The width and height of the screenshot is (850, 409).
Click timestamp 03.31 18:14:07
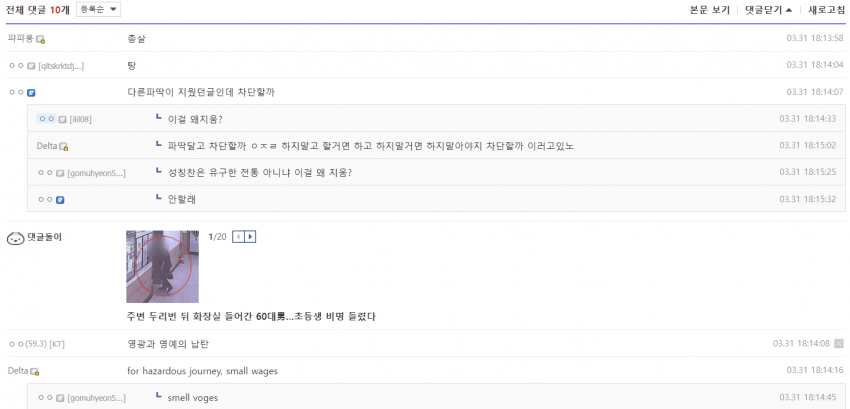coord(815,92)
